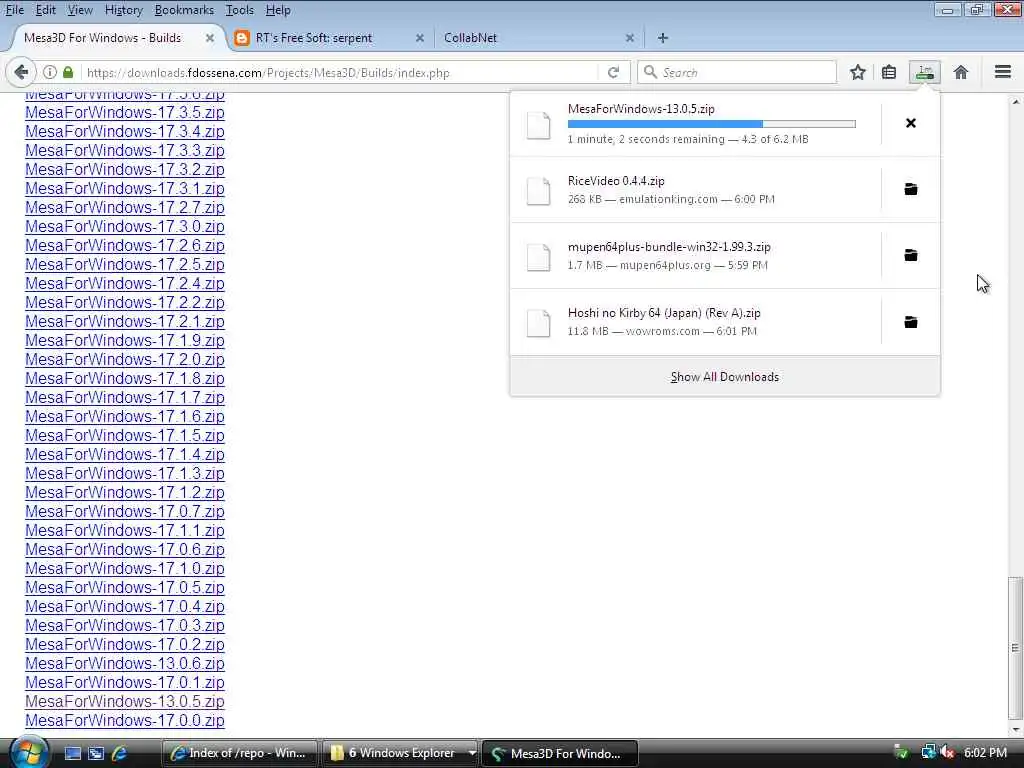
Task: Click the scrollbar down arrow
Action: pyautogui.click(x=1015, y=730)
